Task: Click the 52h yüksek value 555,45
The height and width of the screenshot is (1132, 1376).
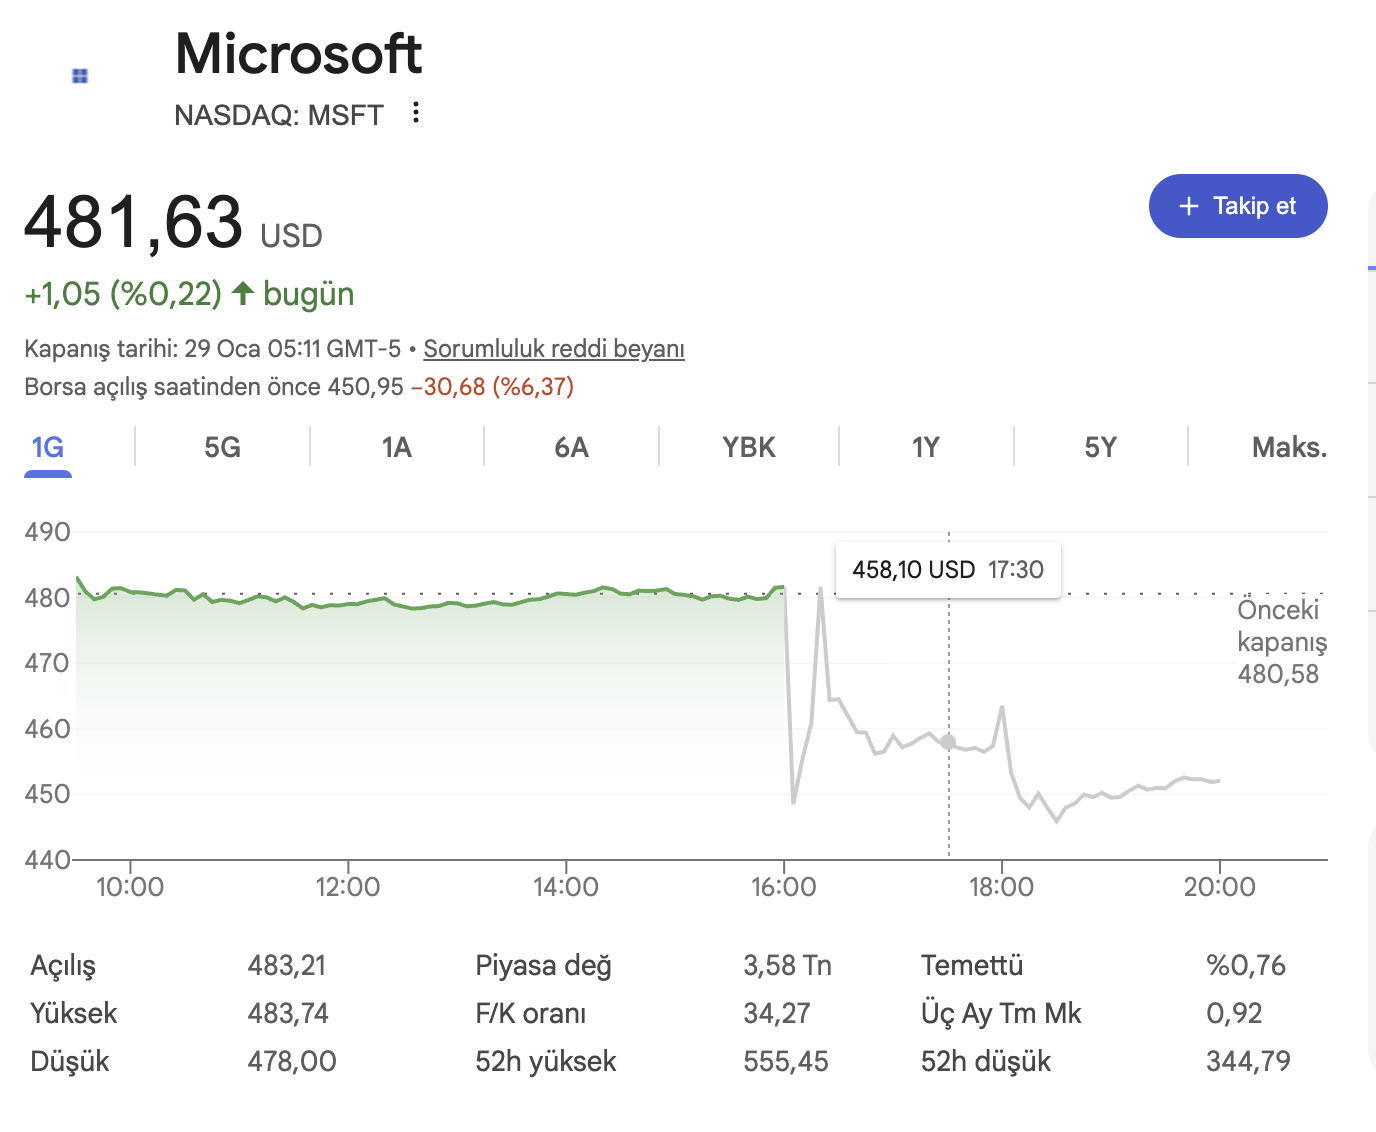Action: (x=786, y=1061)
